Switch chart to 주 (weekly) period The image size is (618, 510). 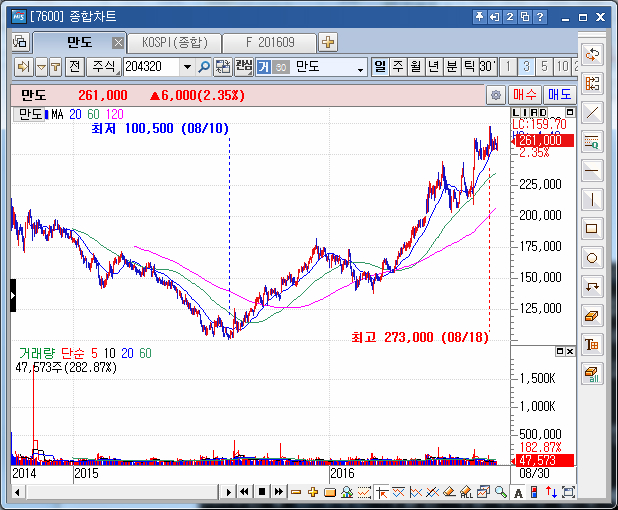[x=398, y=67]
